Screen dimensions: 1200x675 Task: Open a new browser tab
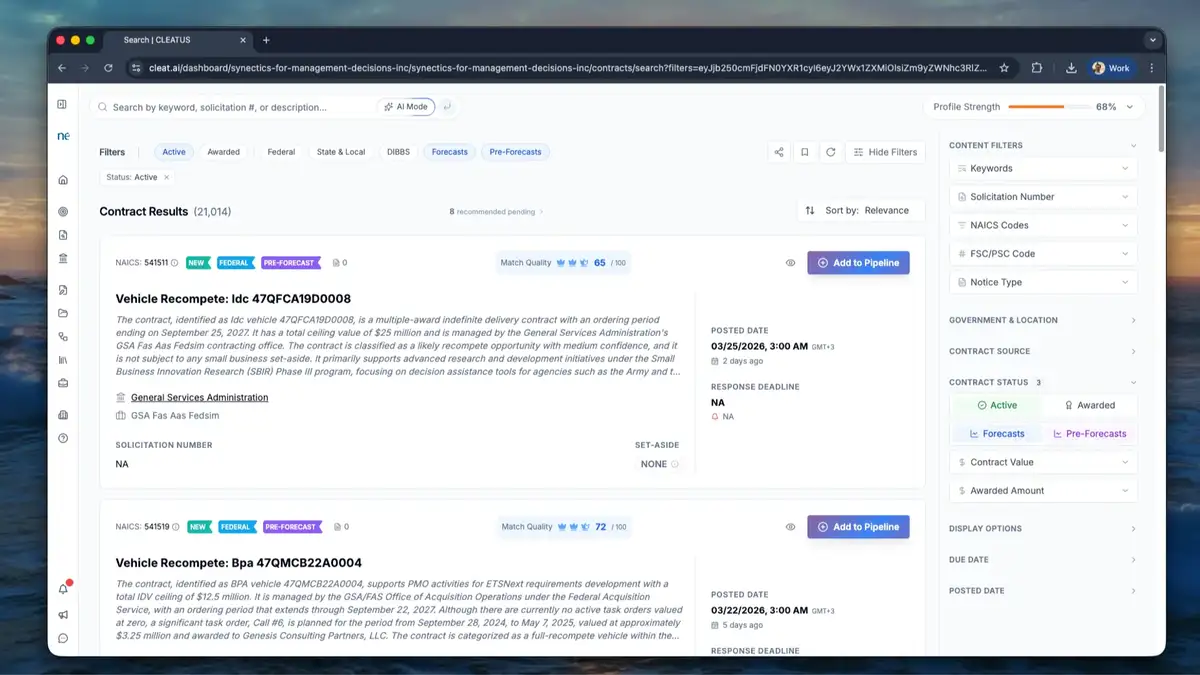(x=266, y=40)
